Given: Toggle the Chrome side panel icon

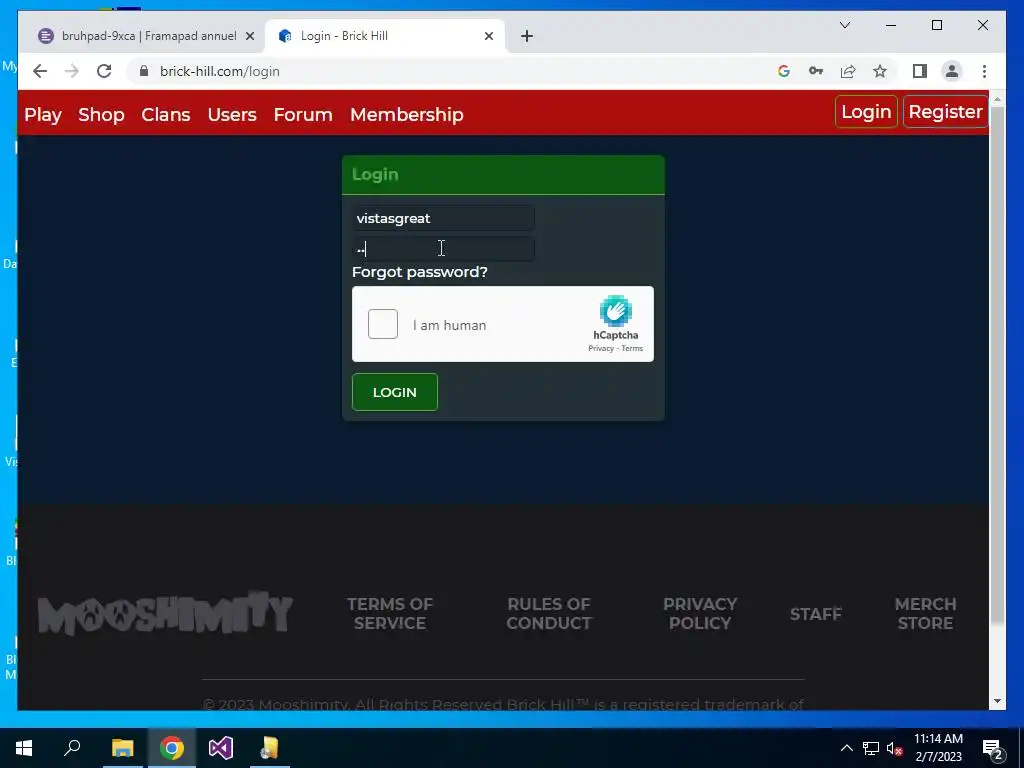Looking at the screenshot, I should (x=920, y=71).
